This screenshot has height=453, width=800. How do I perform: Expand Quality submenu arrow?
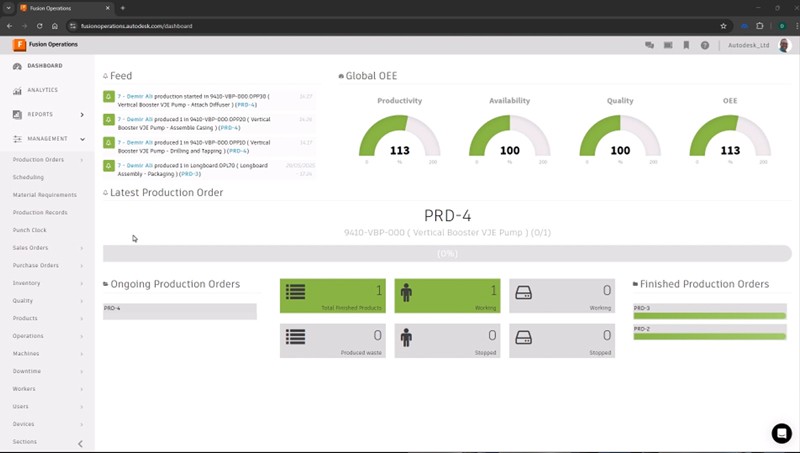click(x=82, y=301)
